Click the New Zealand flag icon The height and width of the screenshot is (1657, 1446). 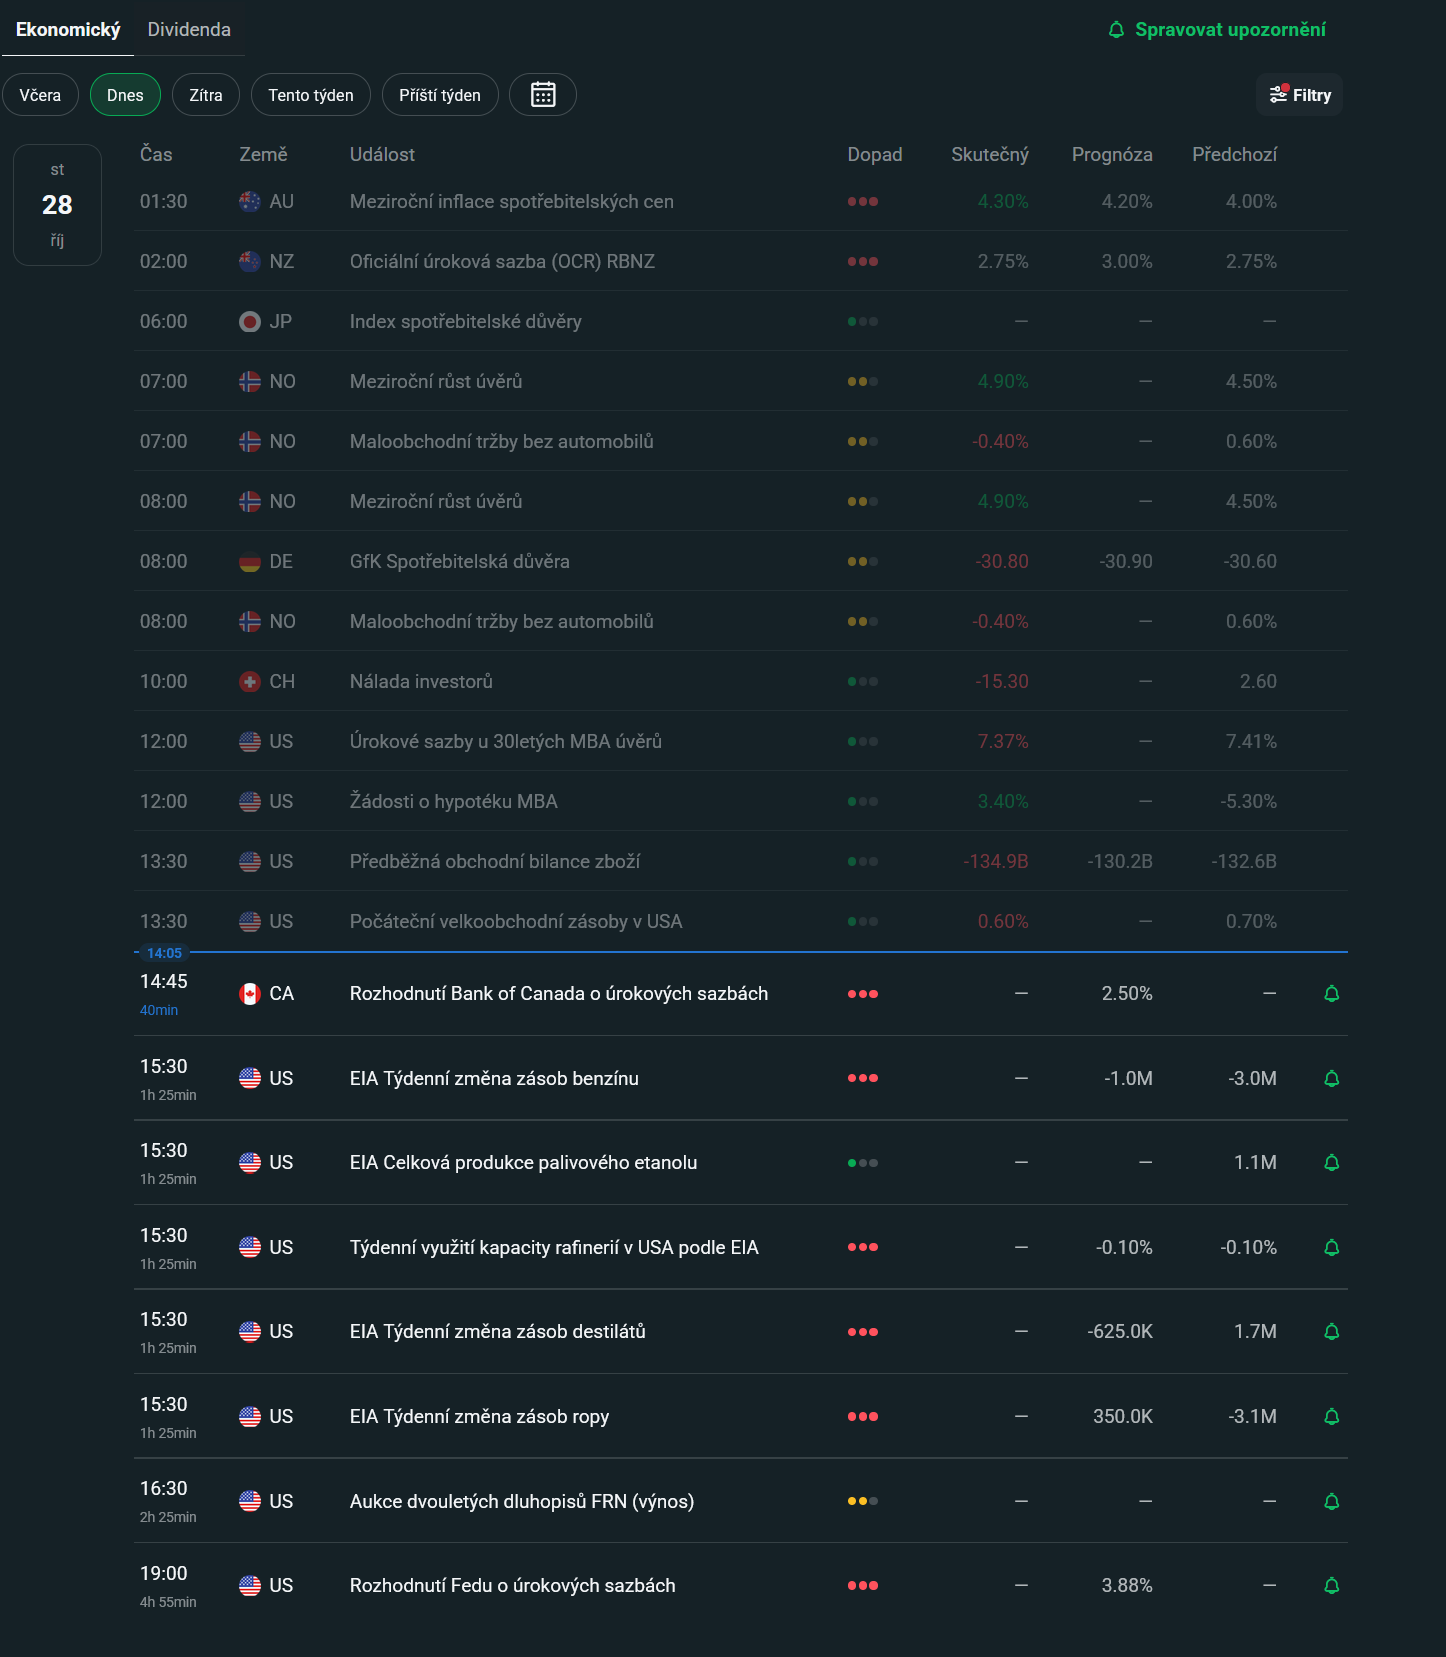point(250,261)
